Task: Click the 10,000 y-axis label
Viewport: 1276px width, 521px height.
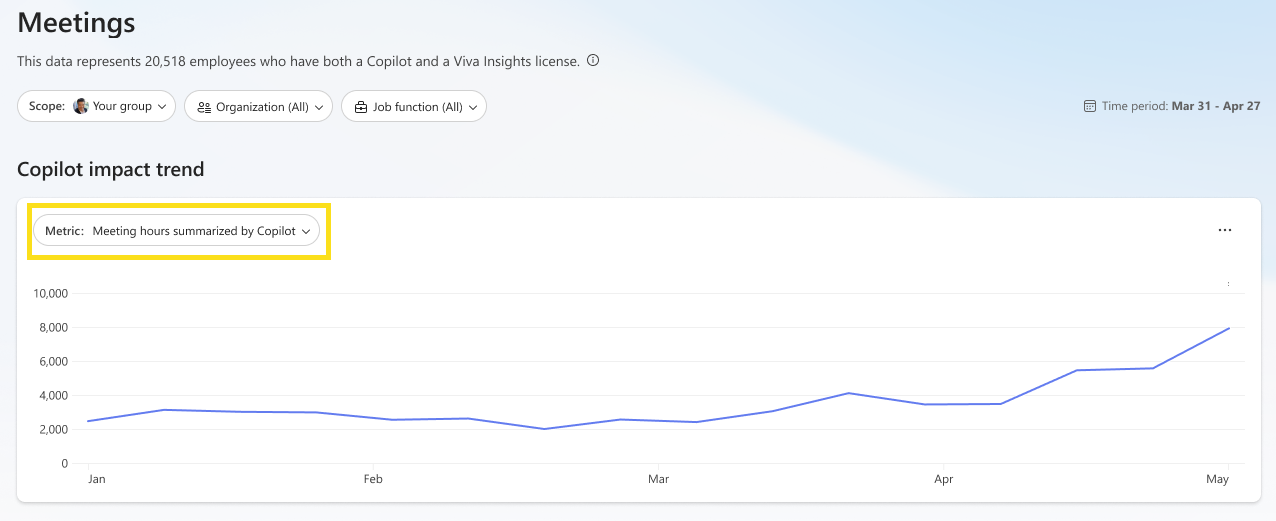Action: (x=50, y=293)
